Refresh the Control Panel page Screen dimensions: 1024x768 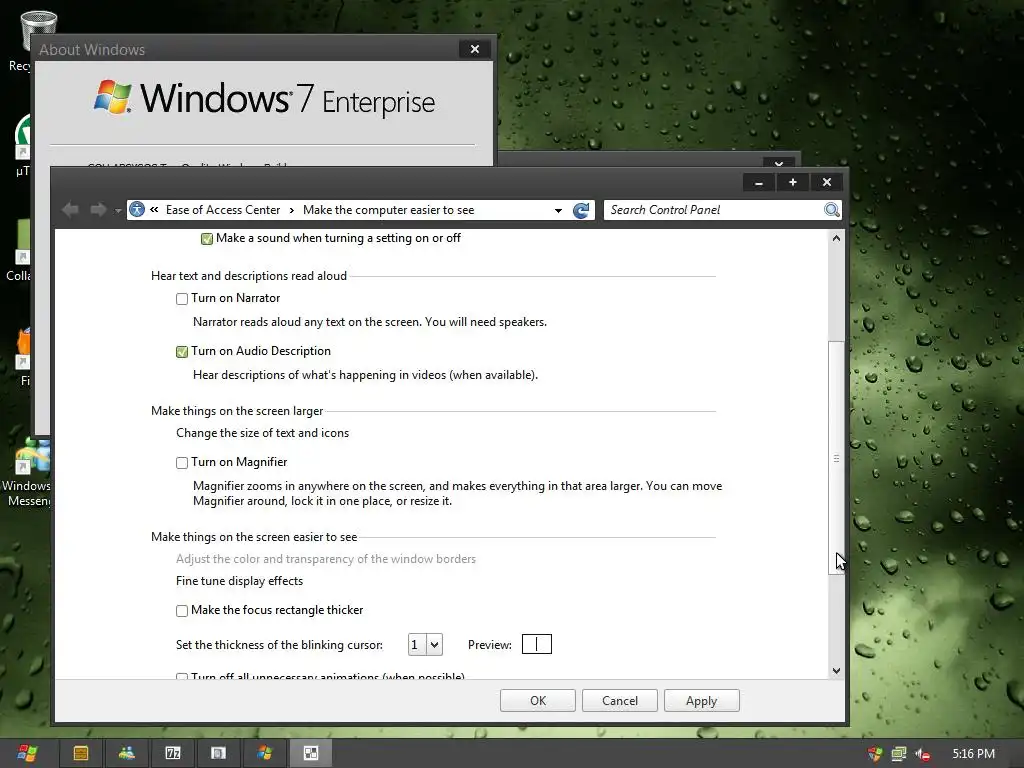tap(581, 210)
